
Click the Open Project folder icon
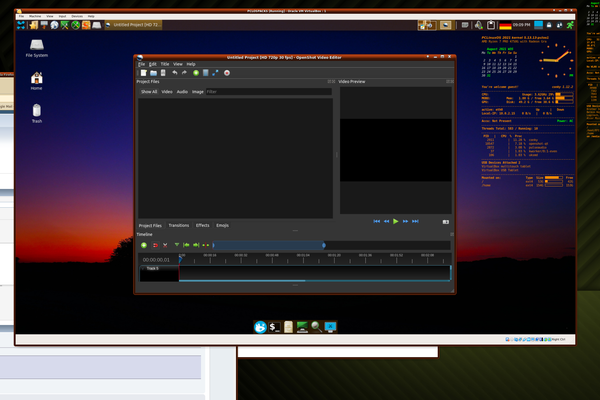pyautogui.click(x=152, y=73)
